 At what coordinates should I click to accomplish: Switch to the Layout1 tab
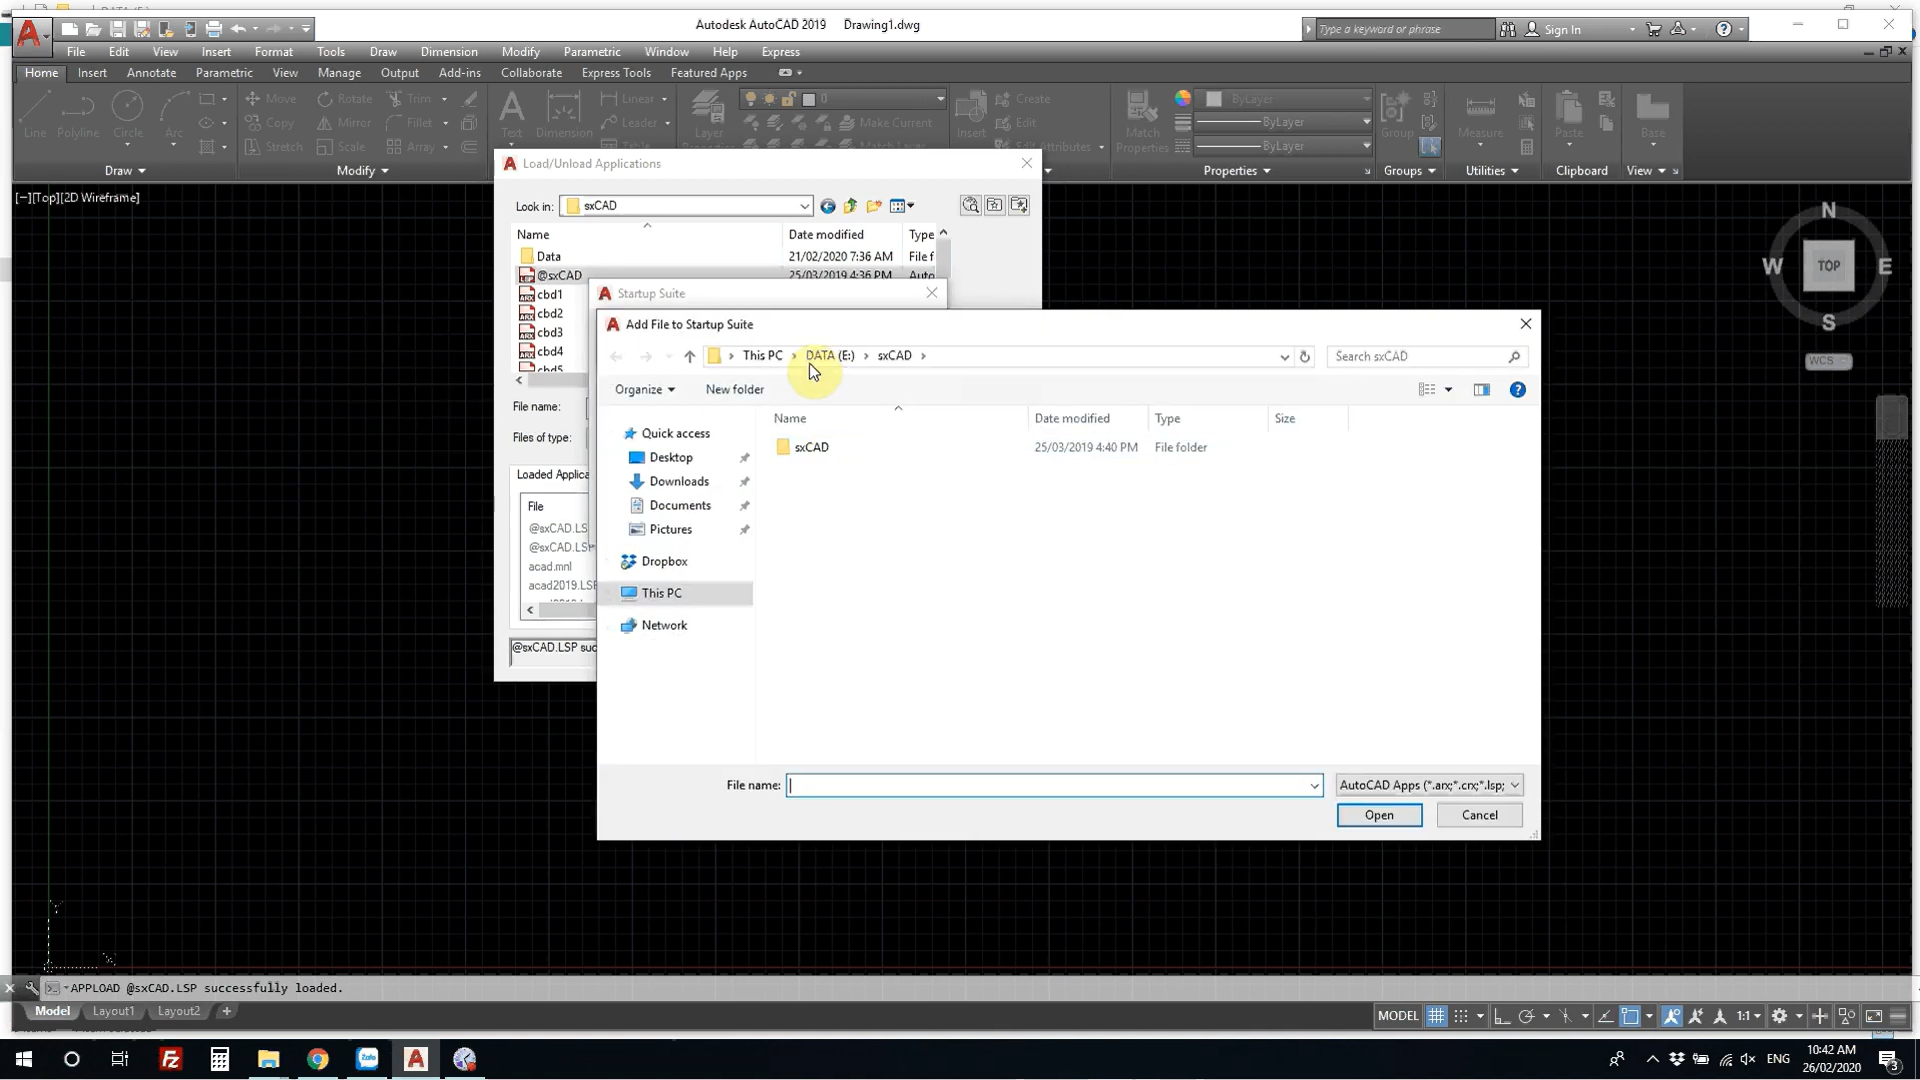coord(113,1011)
